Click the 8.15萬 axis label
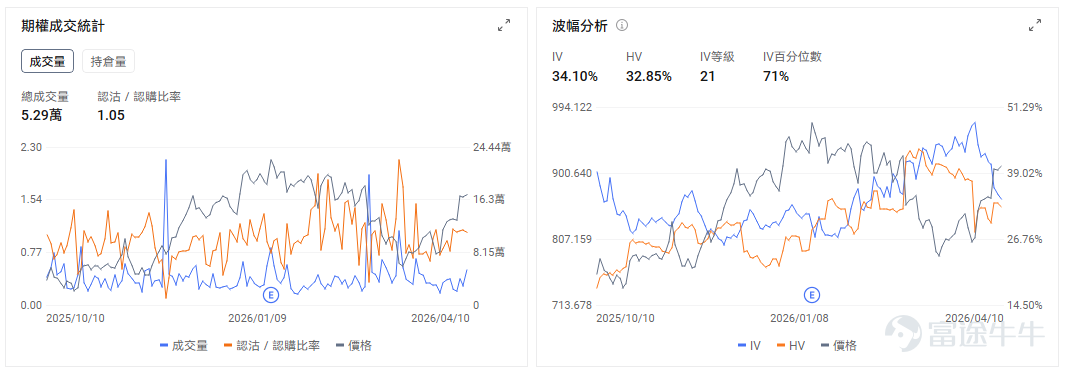The image size is (1065, 370). tap(489, 253)
